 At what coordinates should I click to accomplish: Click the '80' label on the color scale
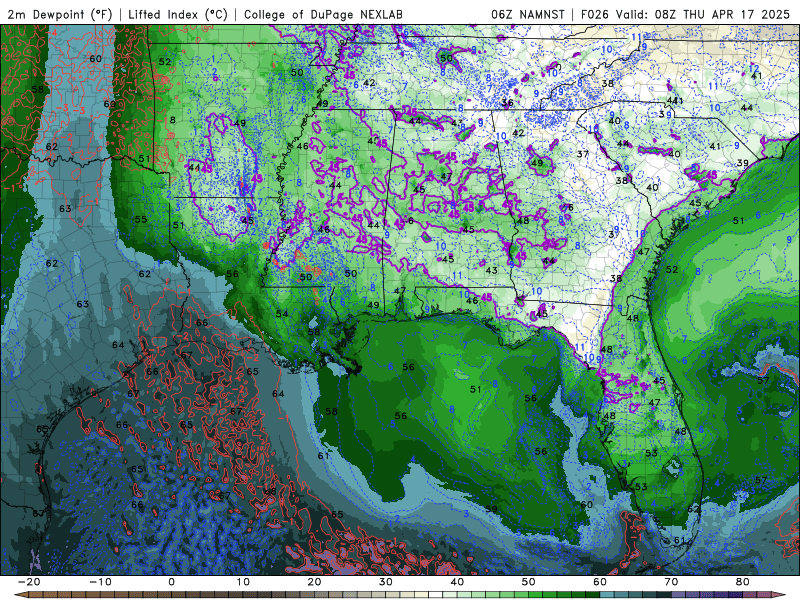(743, 582)
